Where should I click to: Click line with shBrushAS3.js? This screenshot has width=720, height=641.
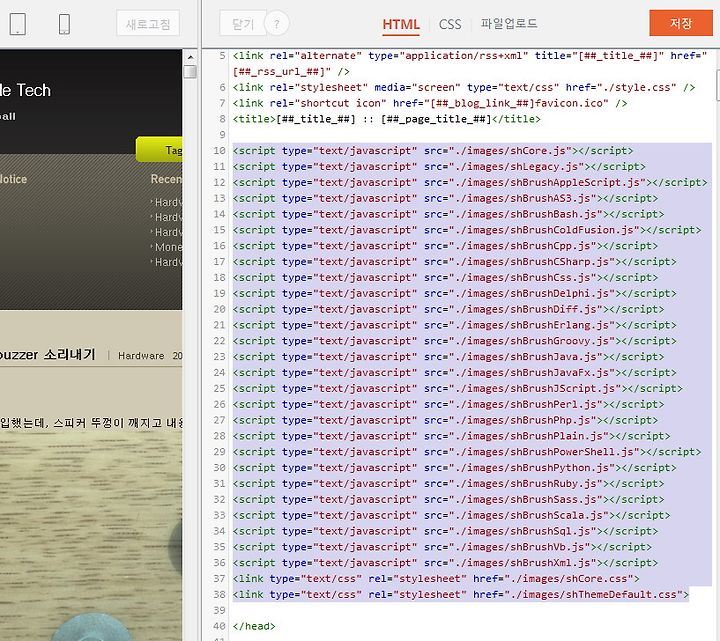click(x=445, y=198)
